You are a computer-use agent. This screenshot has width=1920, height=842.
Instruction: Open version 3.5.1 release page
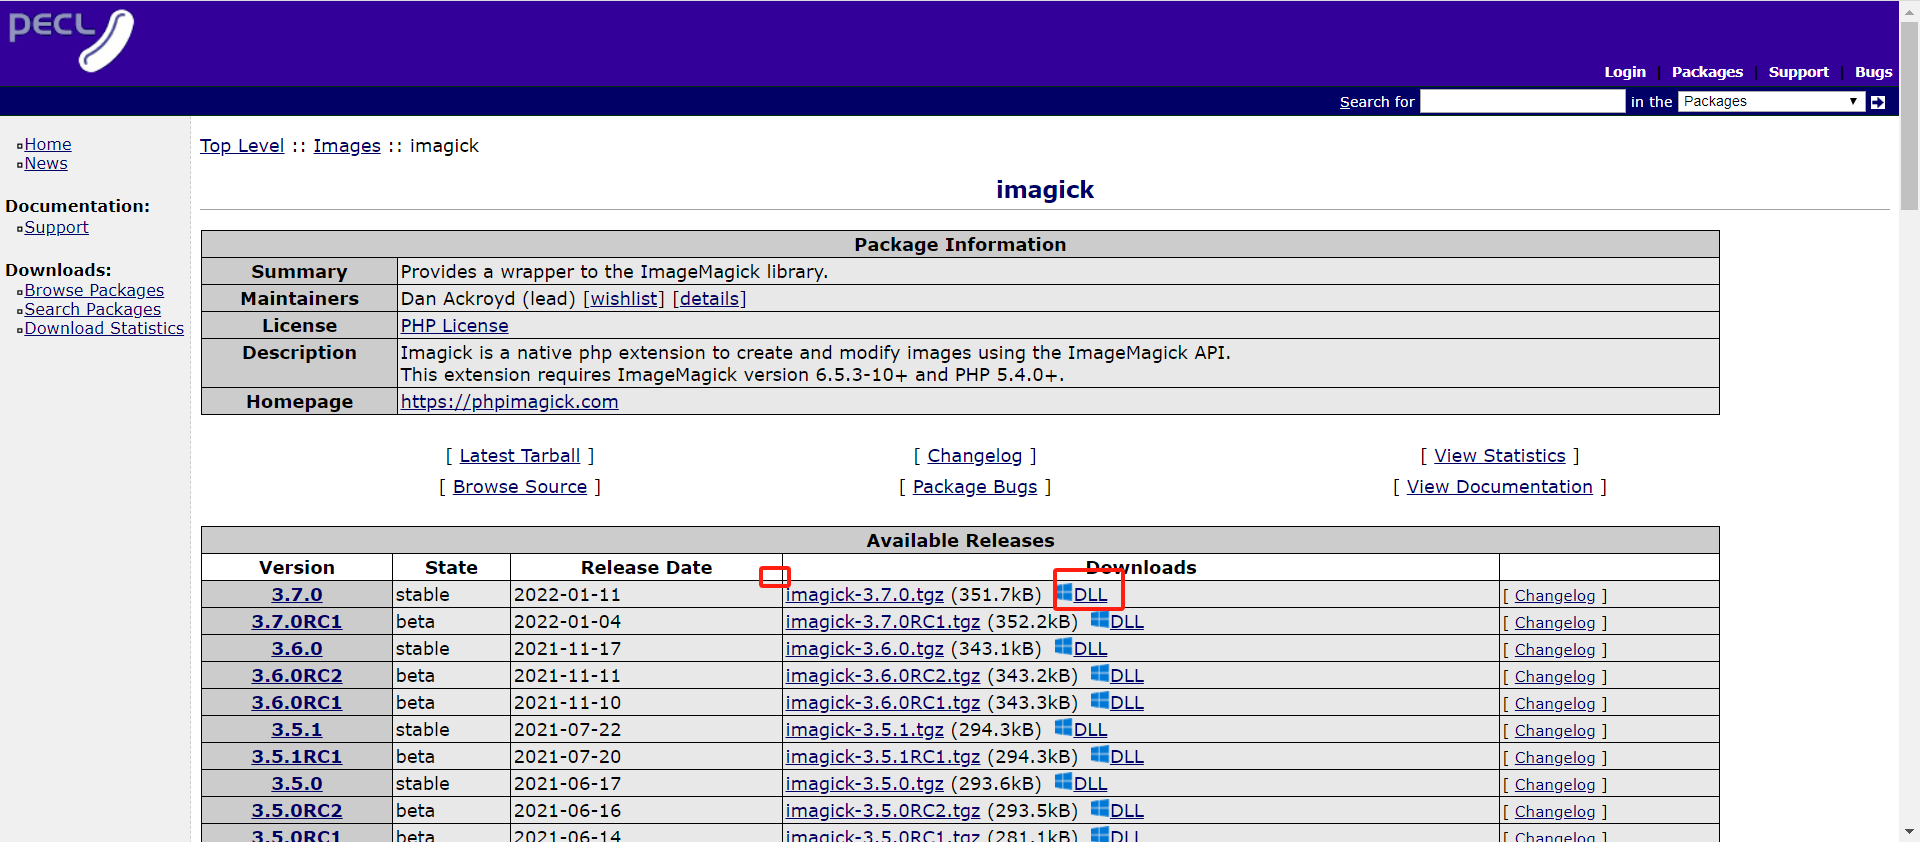coord(297,730)
